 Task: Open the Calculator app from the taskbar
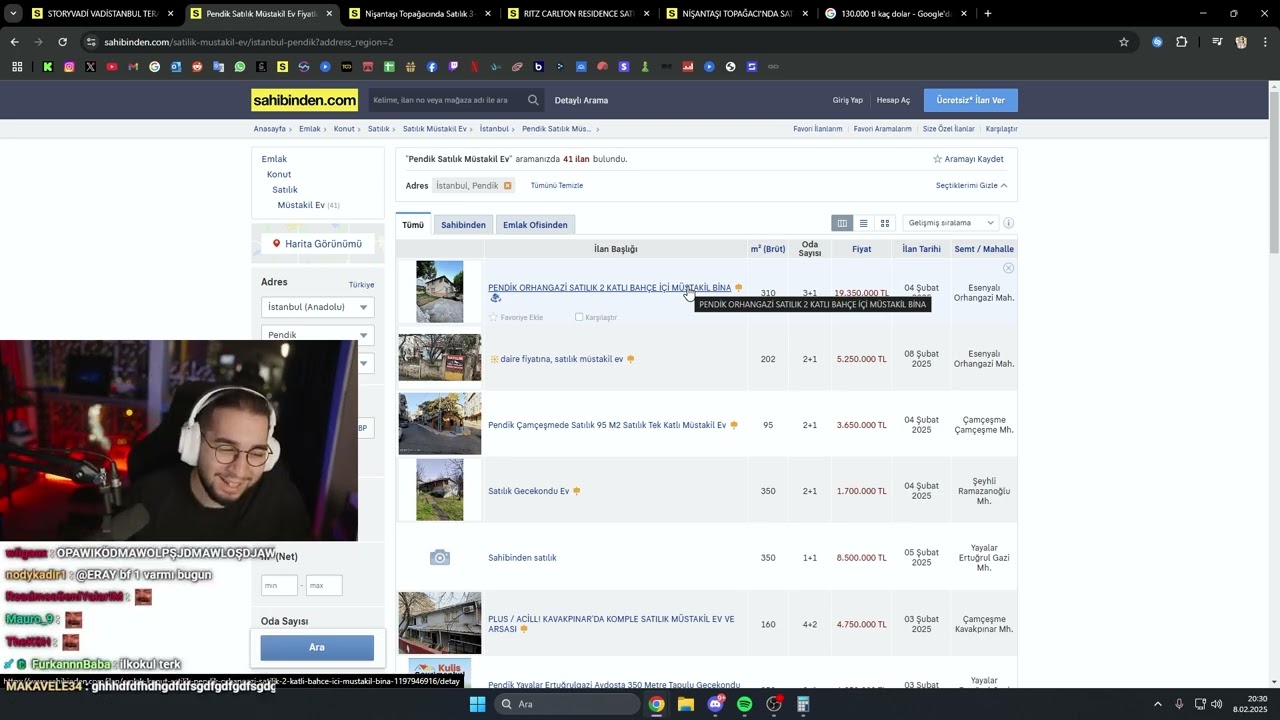click(803, 704)
